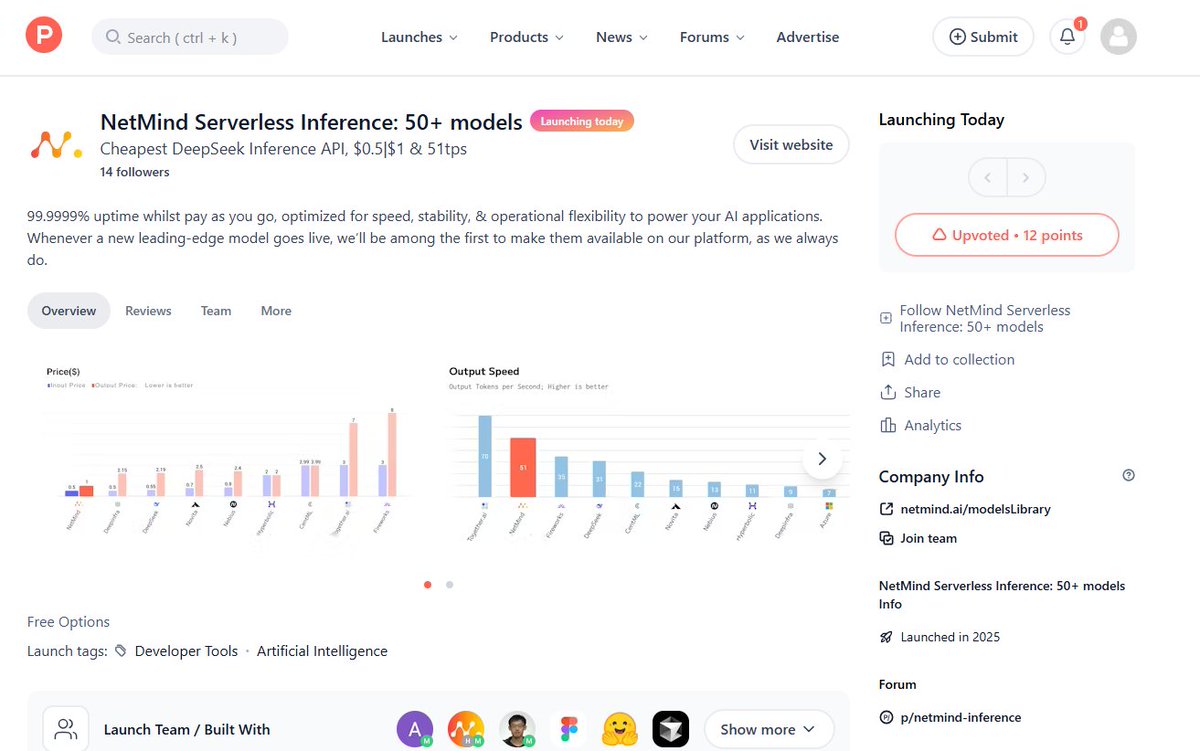Open the notifications bell
Viewport: 1200px width, 751px height.
(x=1068, y=37)
